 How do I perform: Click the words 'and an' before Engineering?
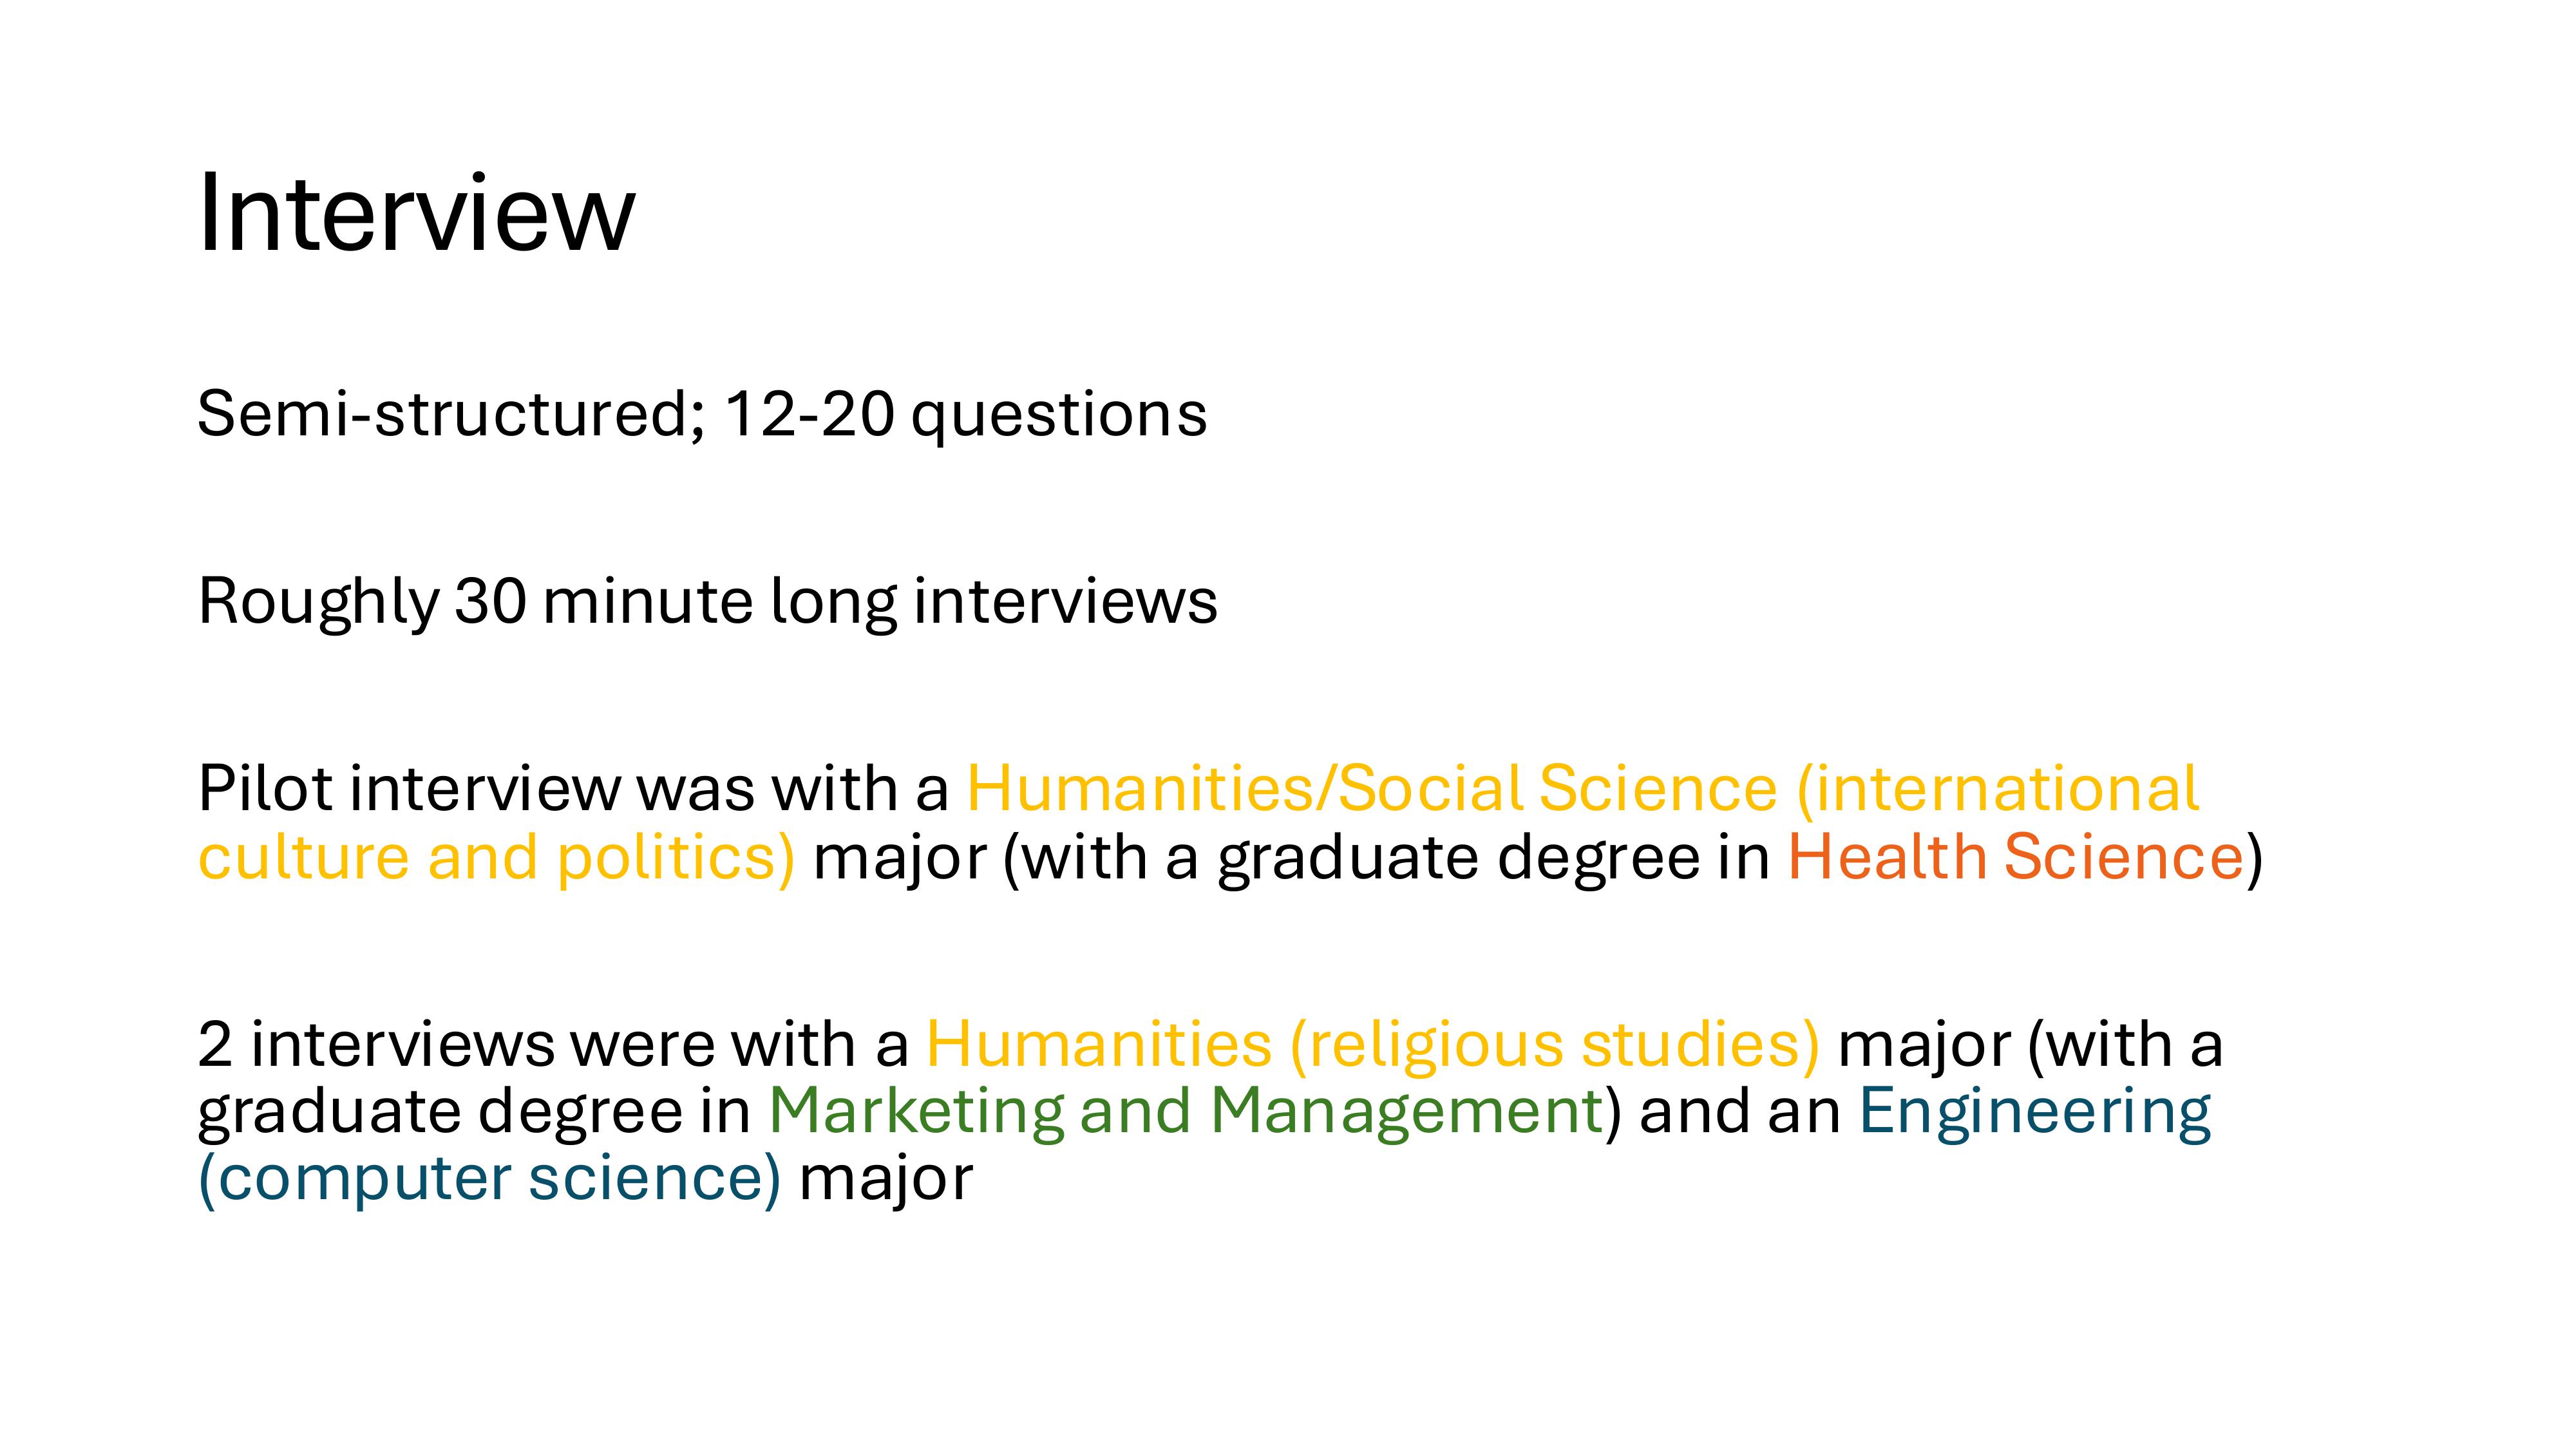tap(1740, 1111)
